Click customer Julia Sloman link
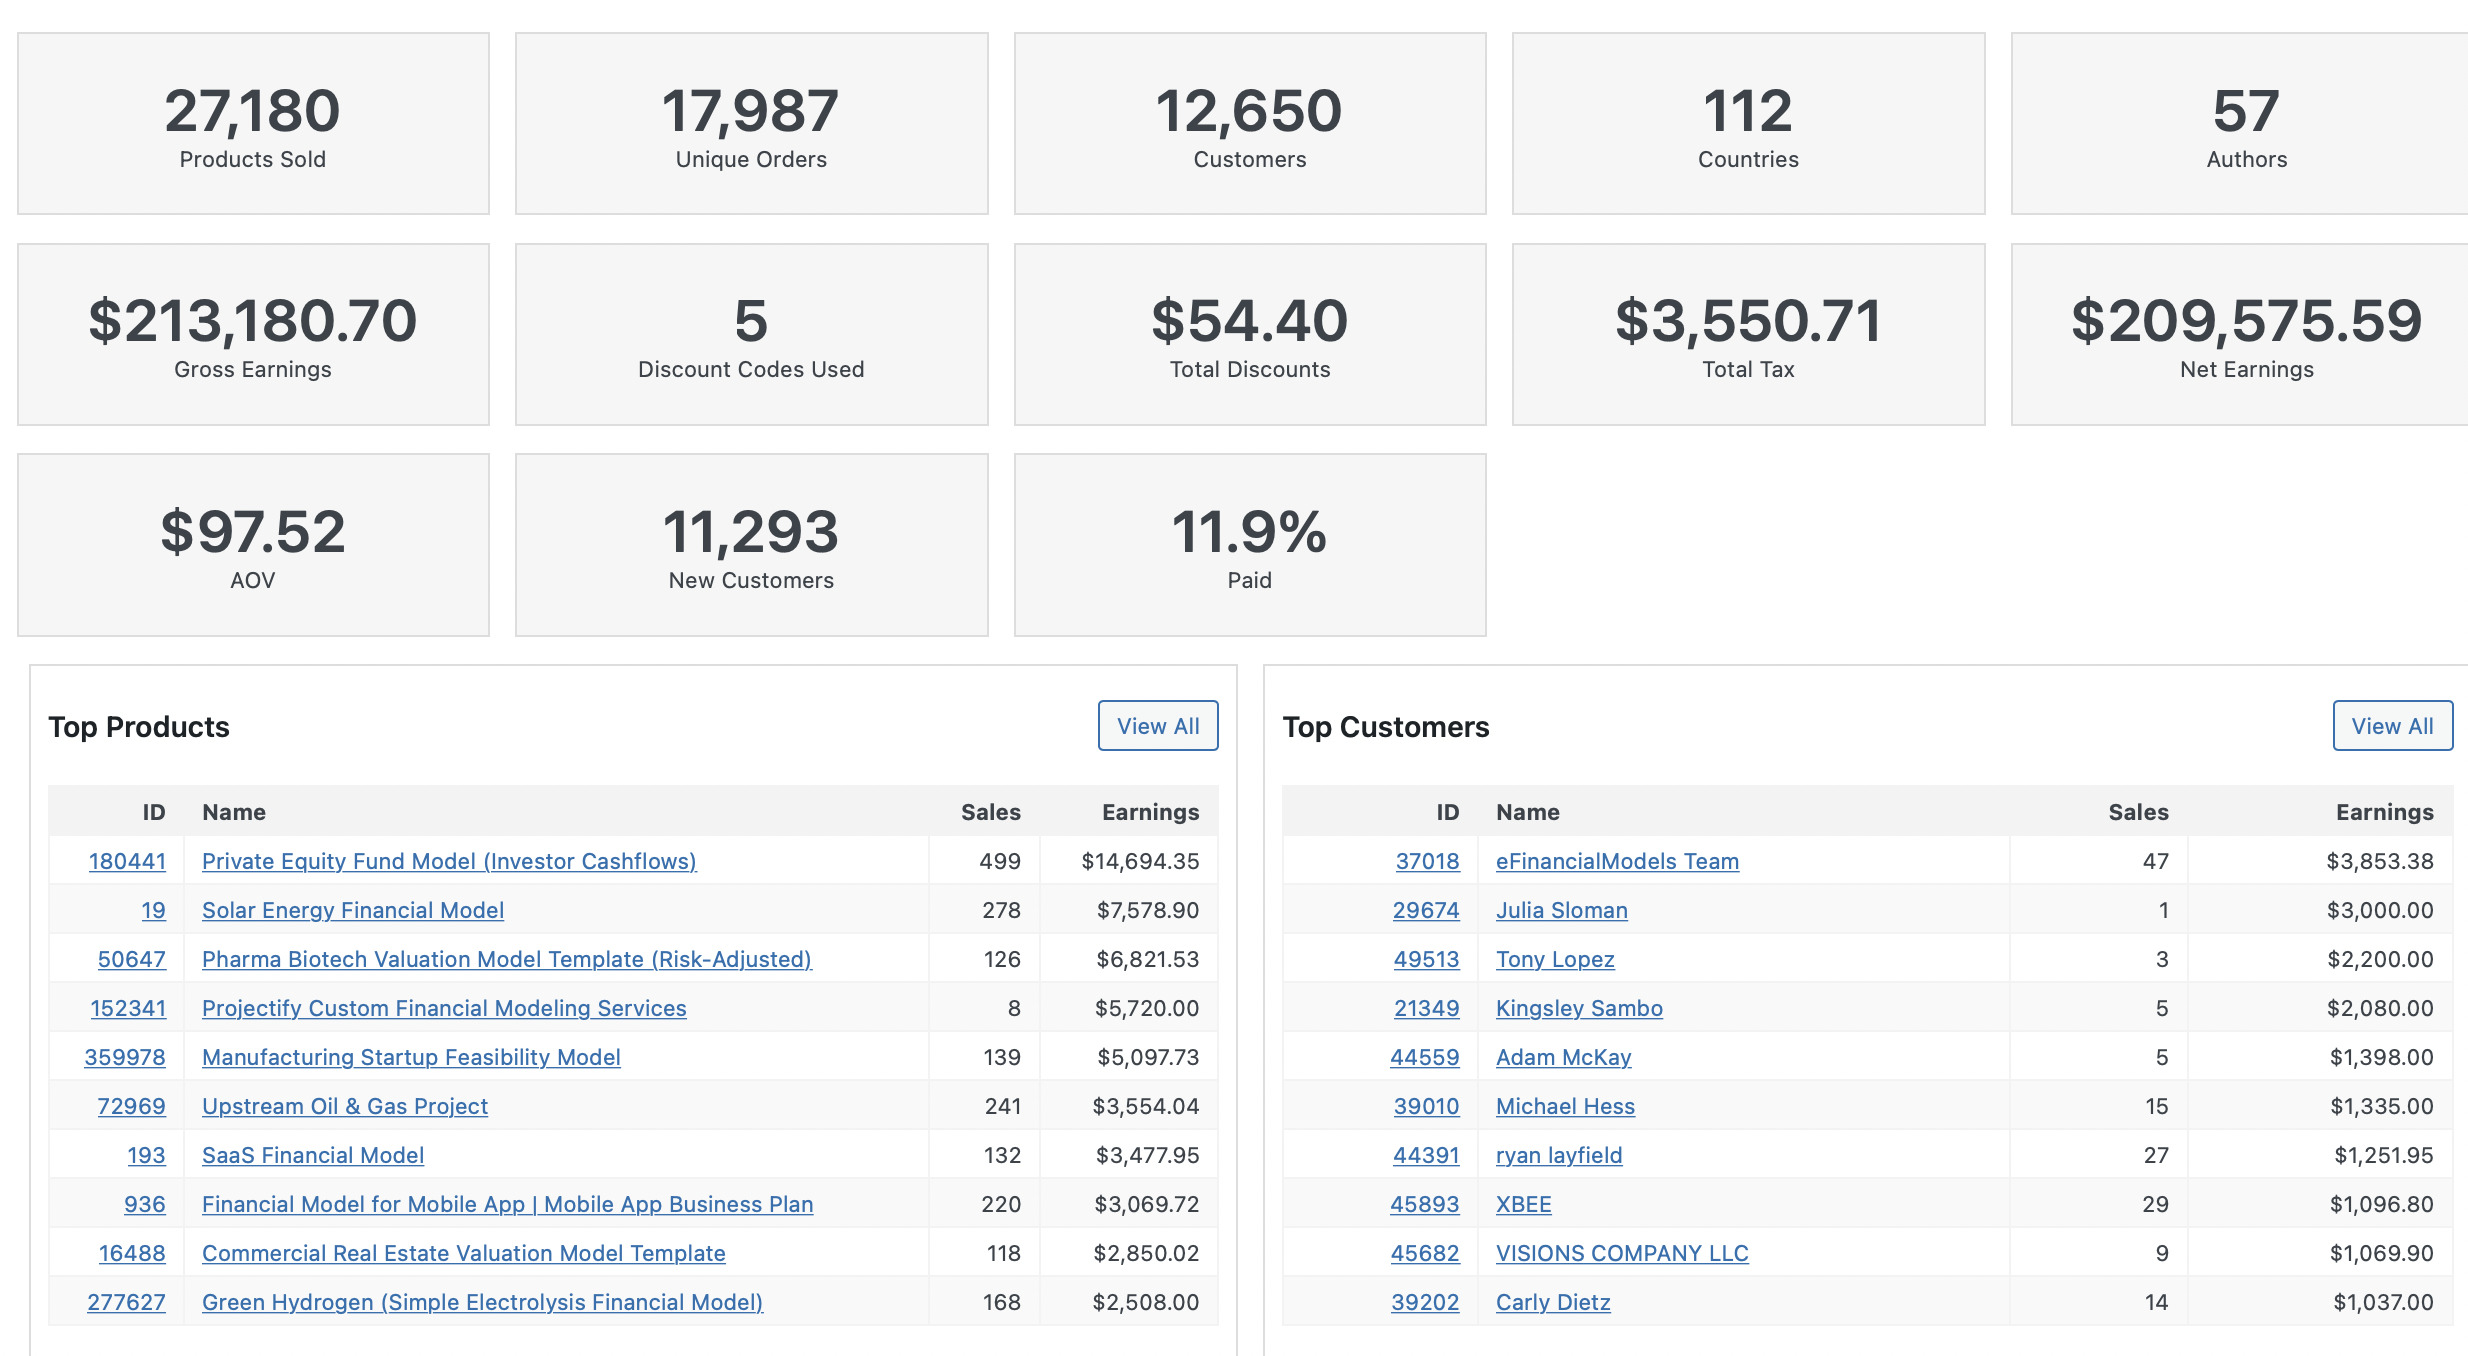Viewport: 2468px width, 1356px height. [1561, 910]
